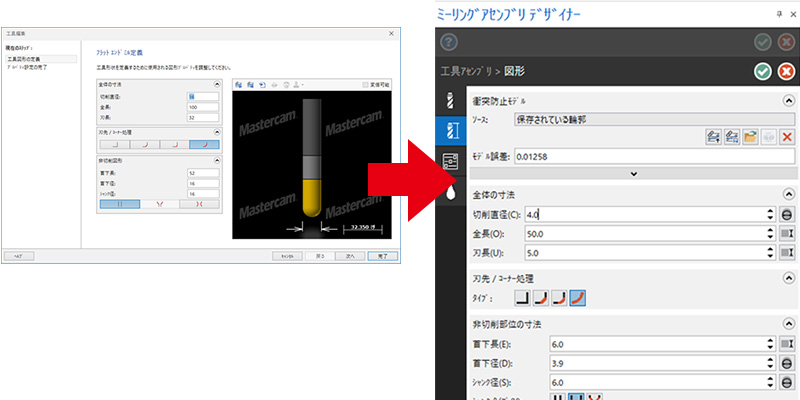This screenshot has width=800, height=400.
Task: Collapse the 全体の寸法 section
Action: tap(786, 193)
